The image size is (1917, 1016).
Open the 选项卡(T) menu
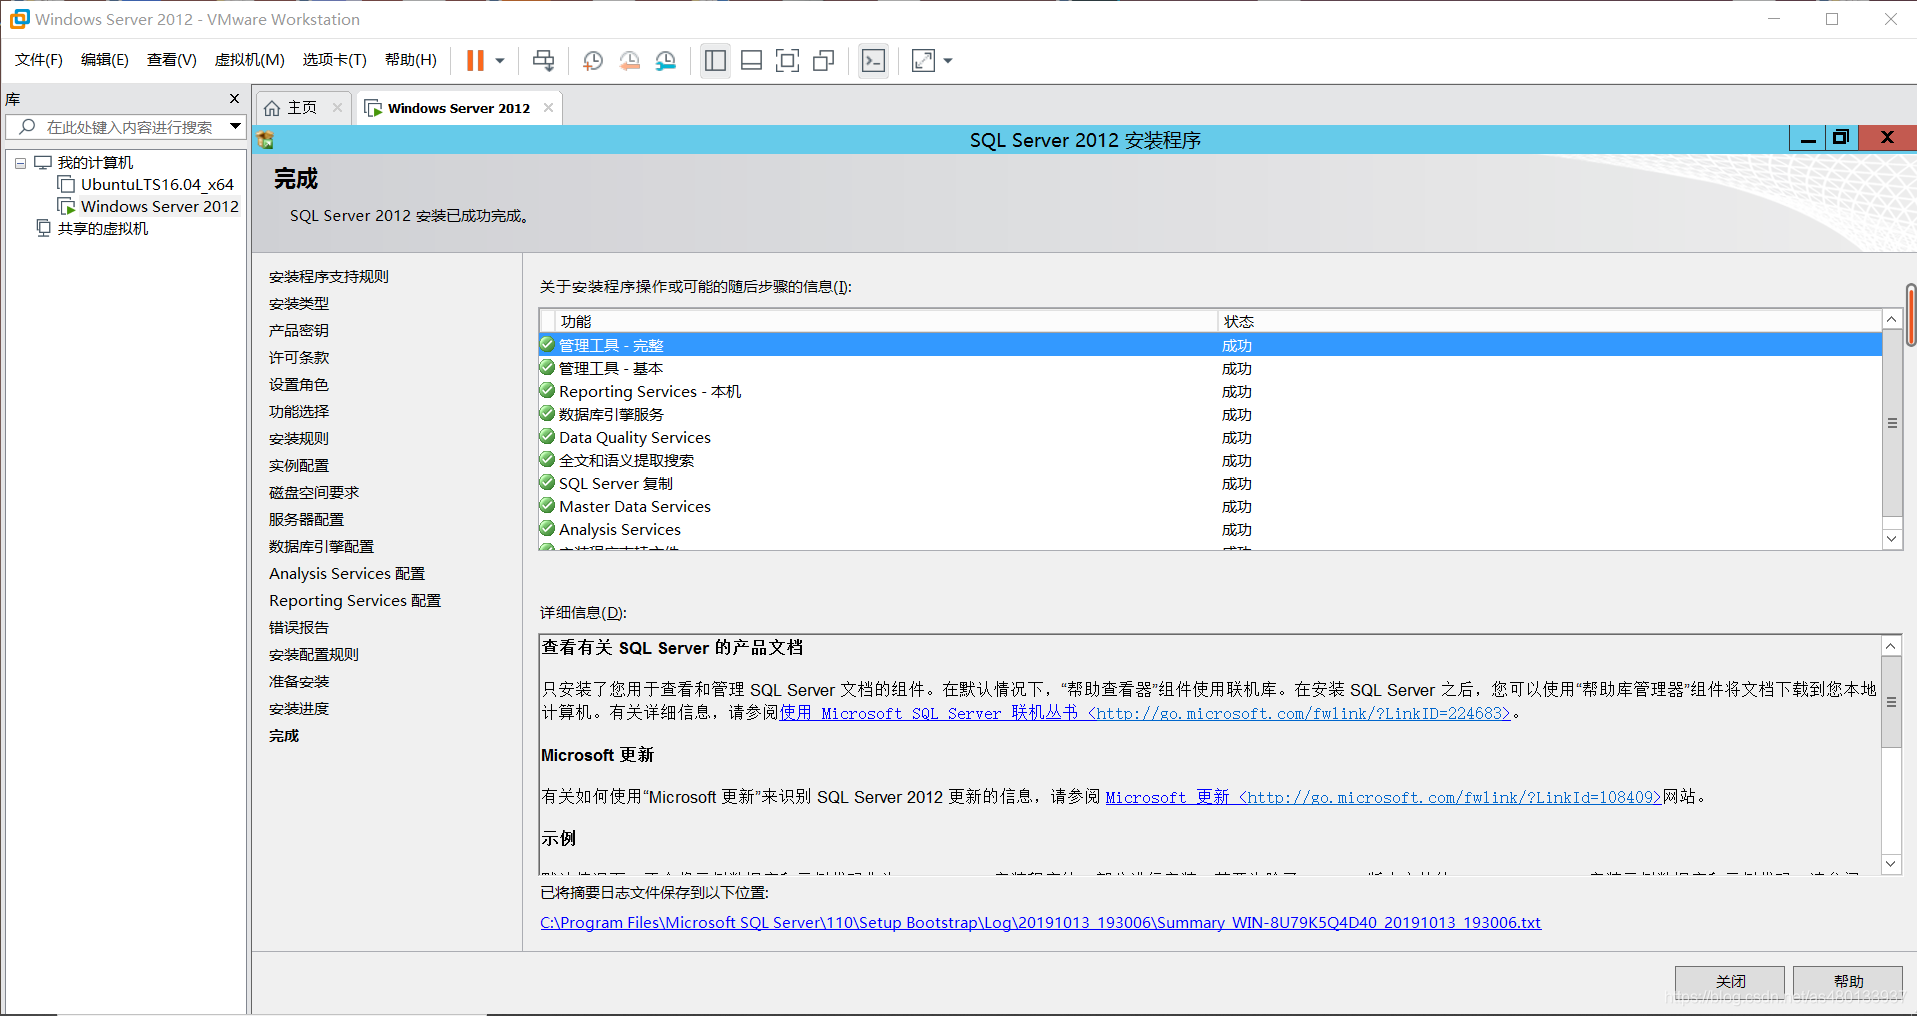click(x=335, y=60)
